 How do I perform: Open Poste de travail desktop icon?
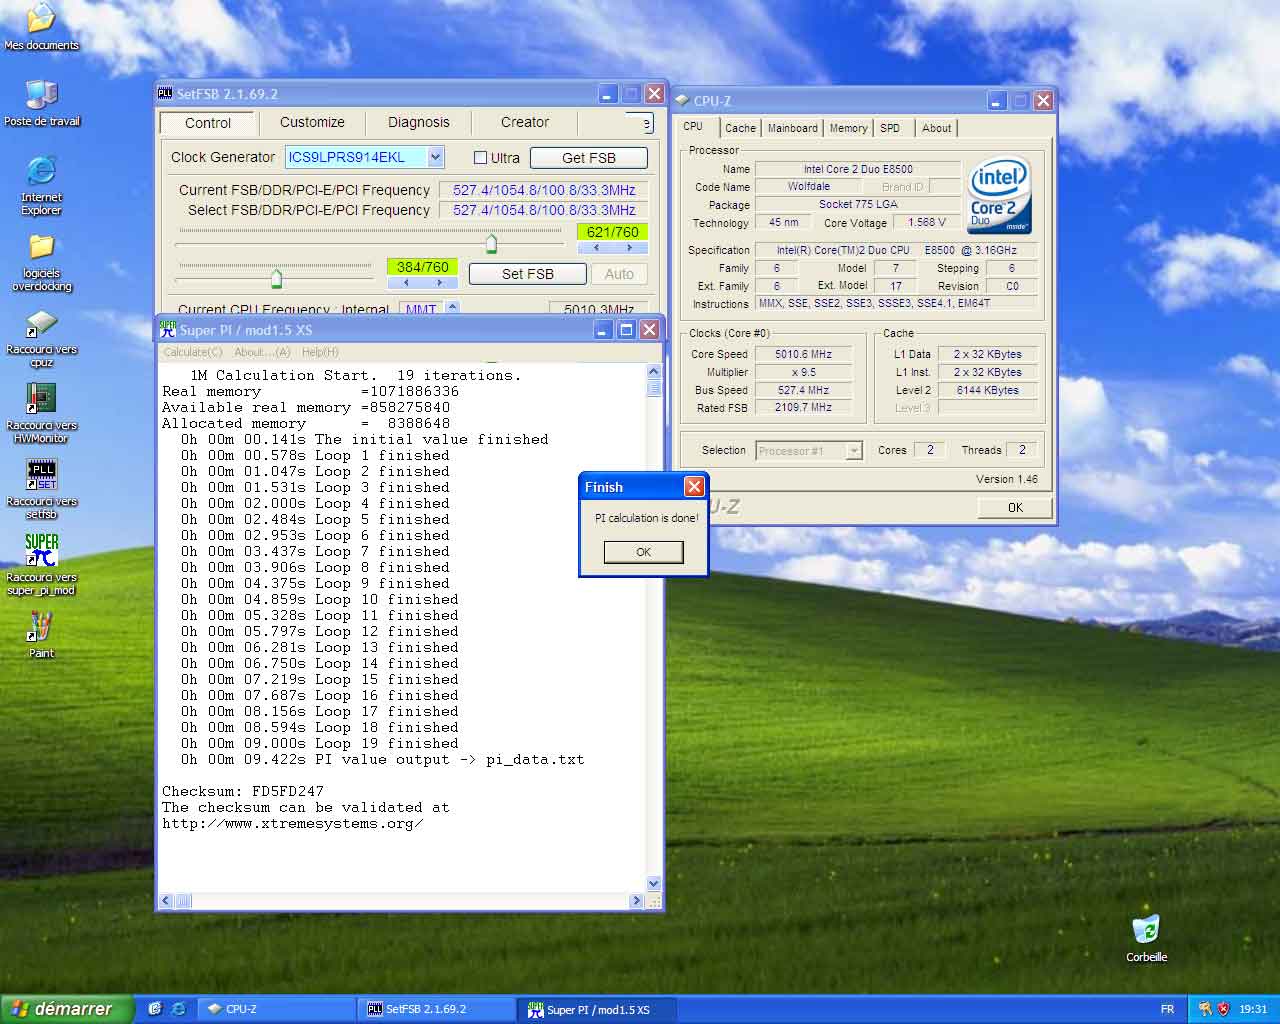click(41, 103)
